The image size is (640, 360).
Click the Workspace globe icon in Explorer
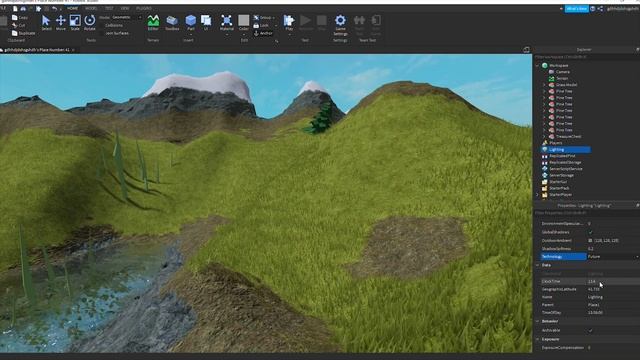click(x=544, y=65)
